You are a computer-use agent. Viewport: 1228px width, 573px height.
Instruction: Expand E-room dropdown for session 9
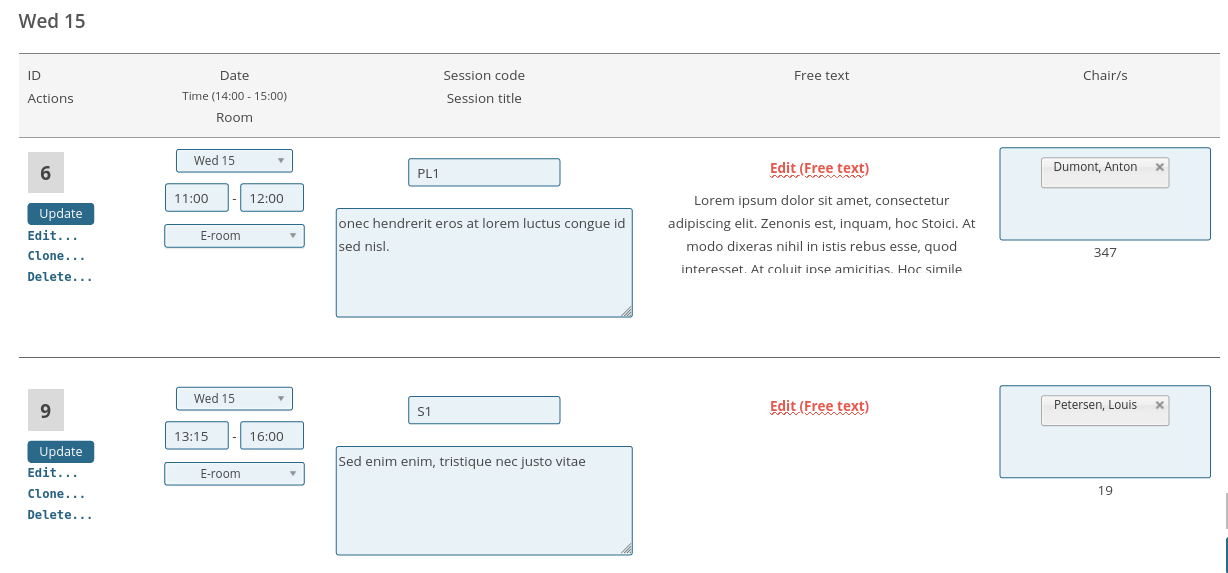pos(234,474)
